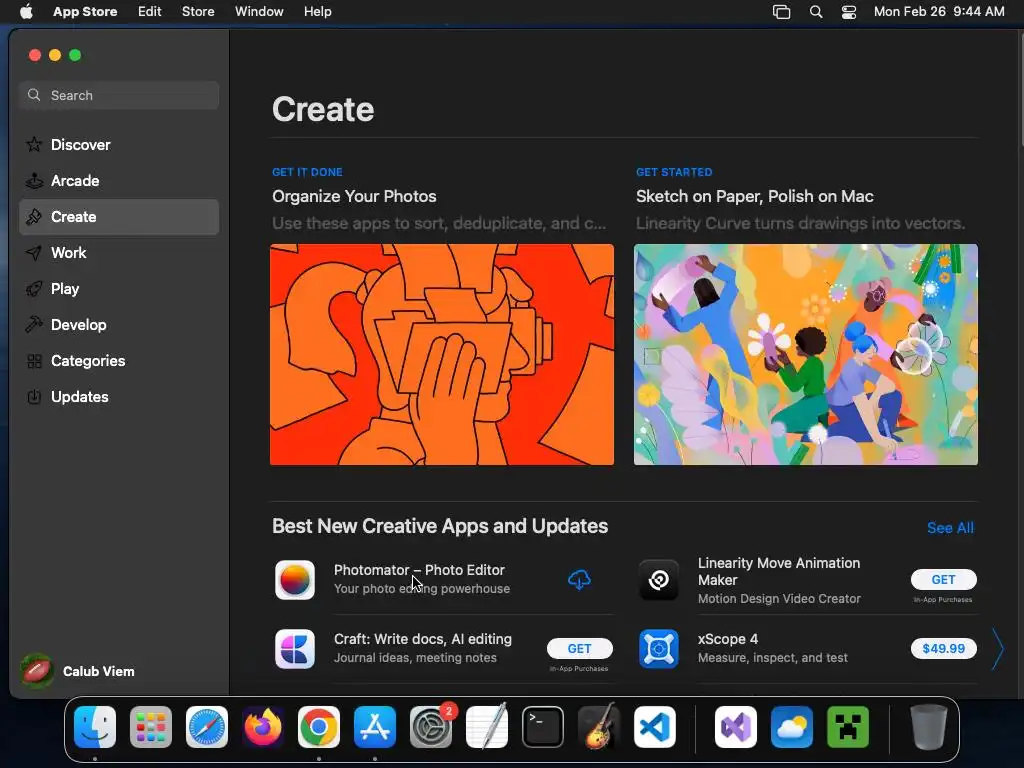Redownload Photomator using the cloud icon
Screen dimensions: 1024x768
579,579
